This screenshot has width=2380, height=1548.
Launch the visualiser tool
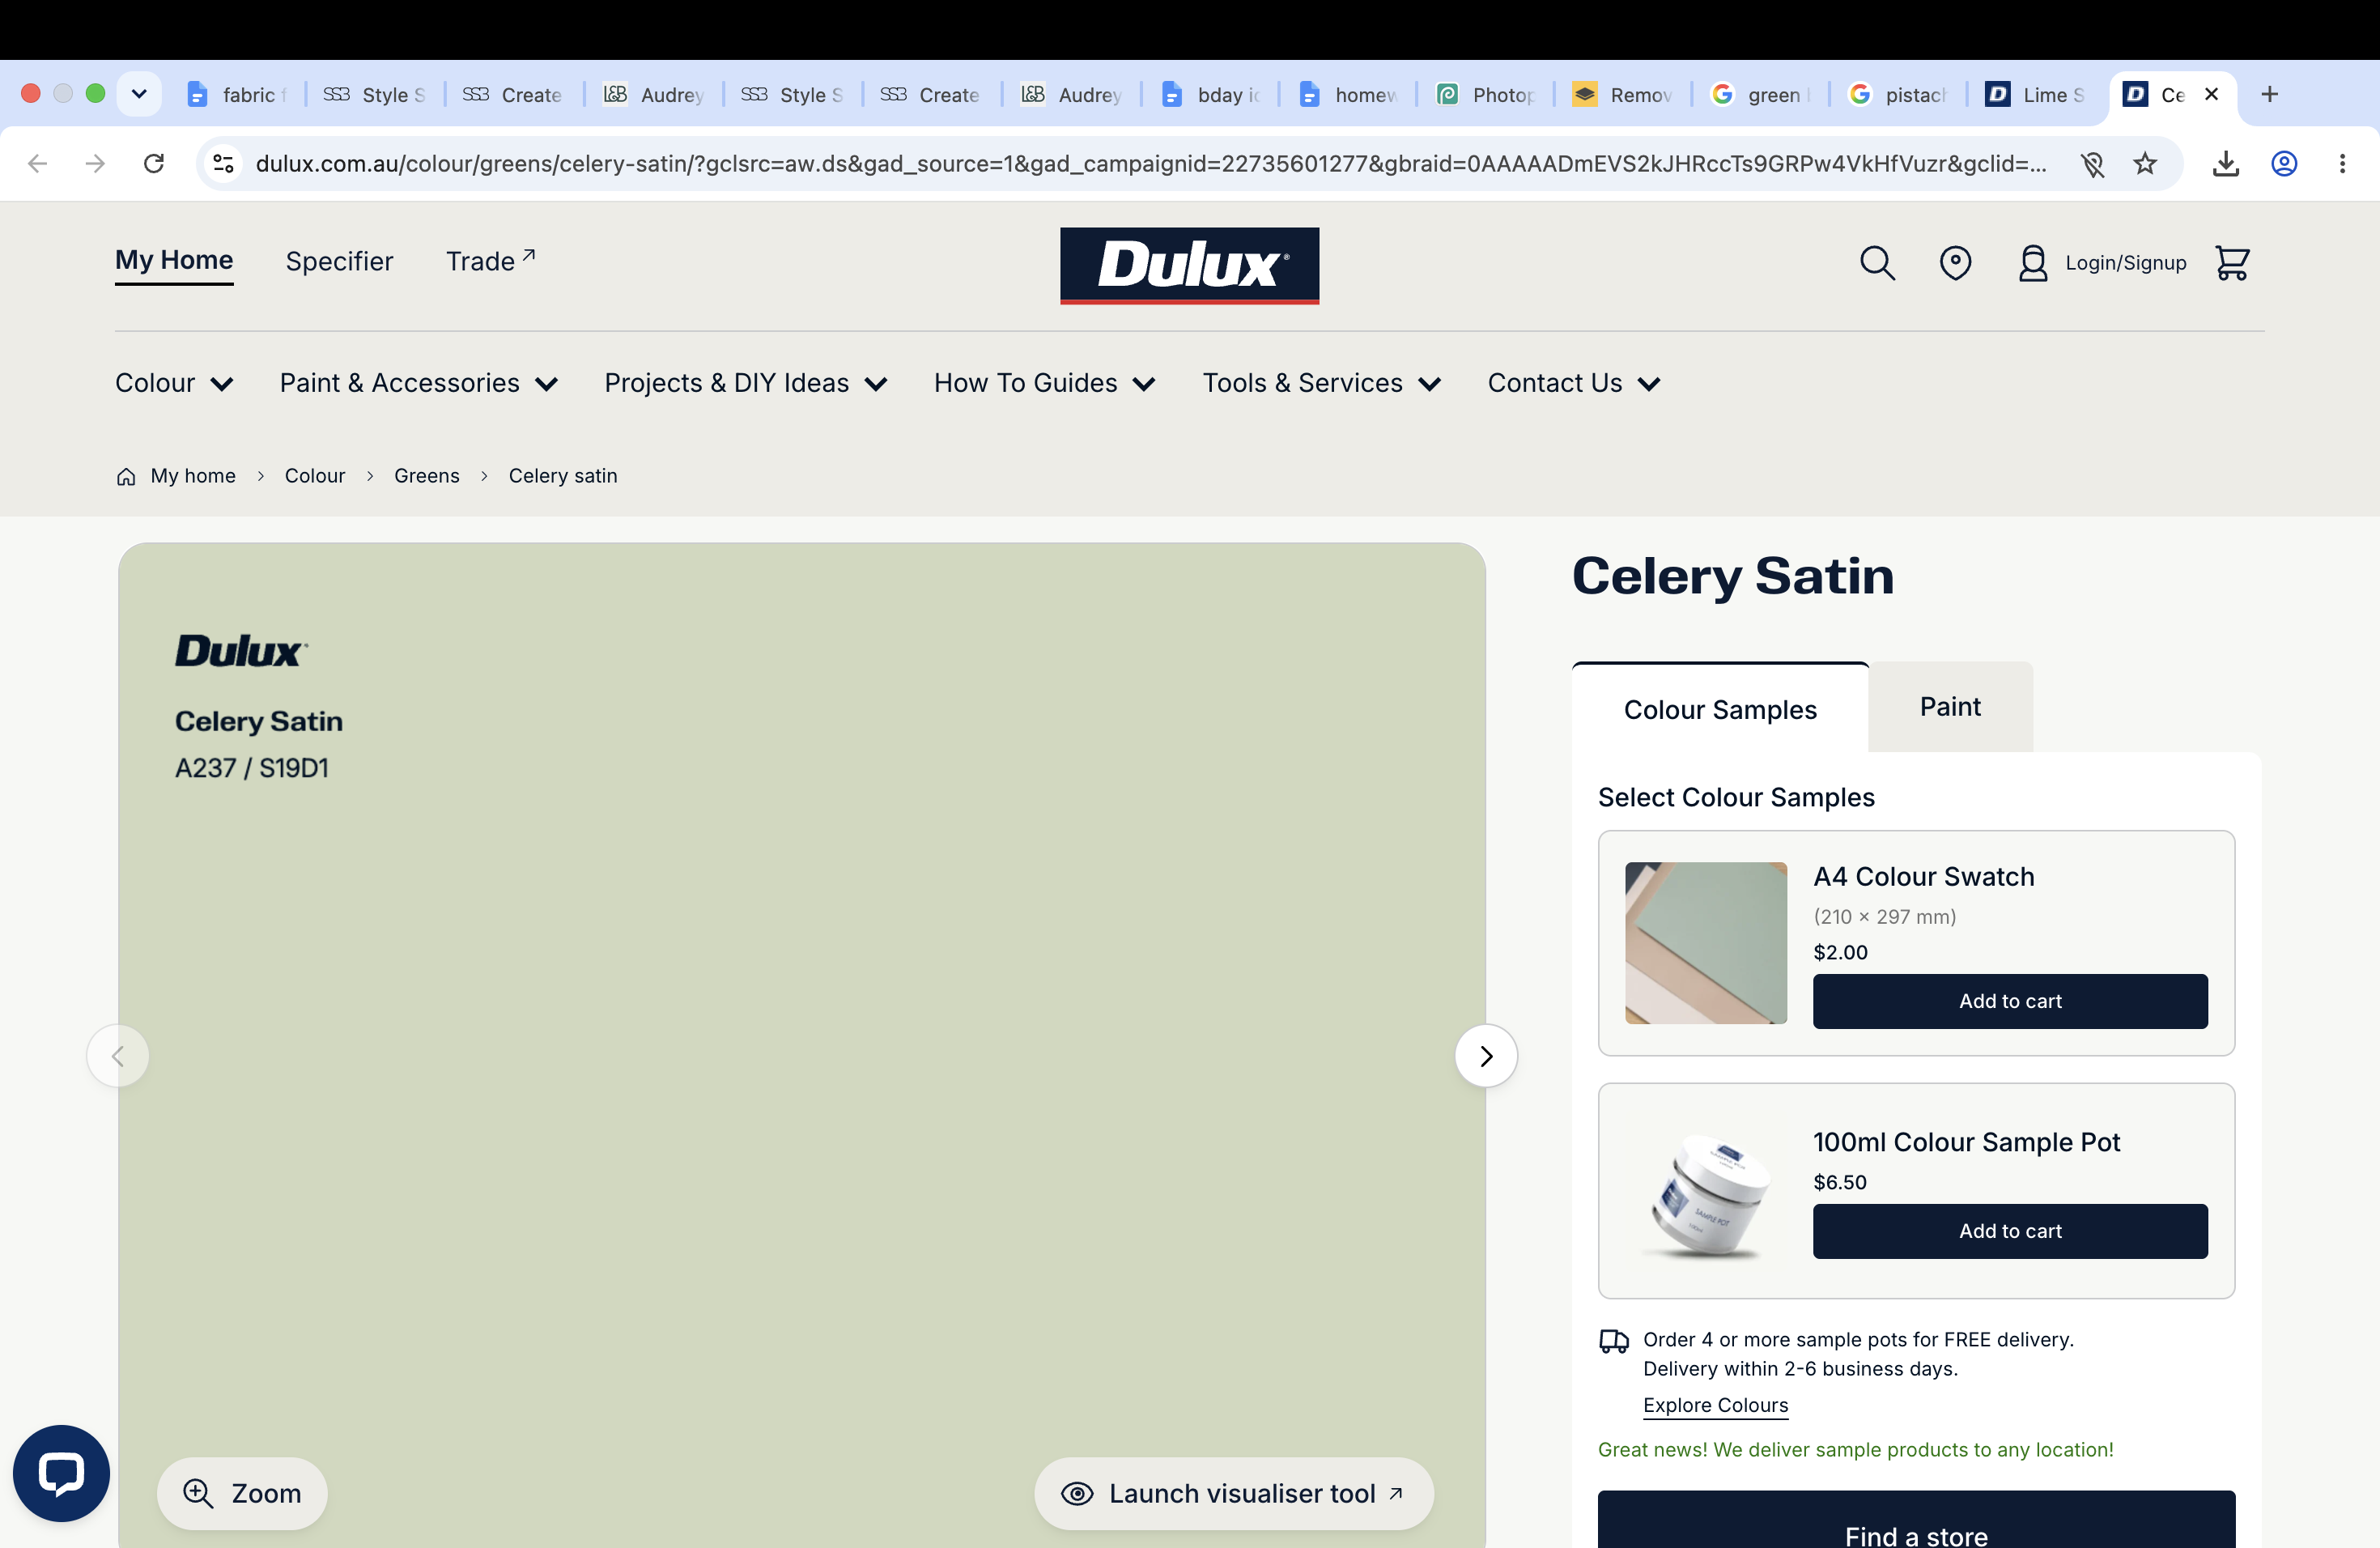click(1234, 1493)
